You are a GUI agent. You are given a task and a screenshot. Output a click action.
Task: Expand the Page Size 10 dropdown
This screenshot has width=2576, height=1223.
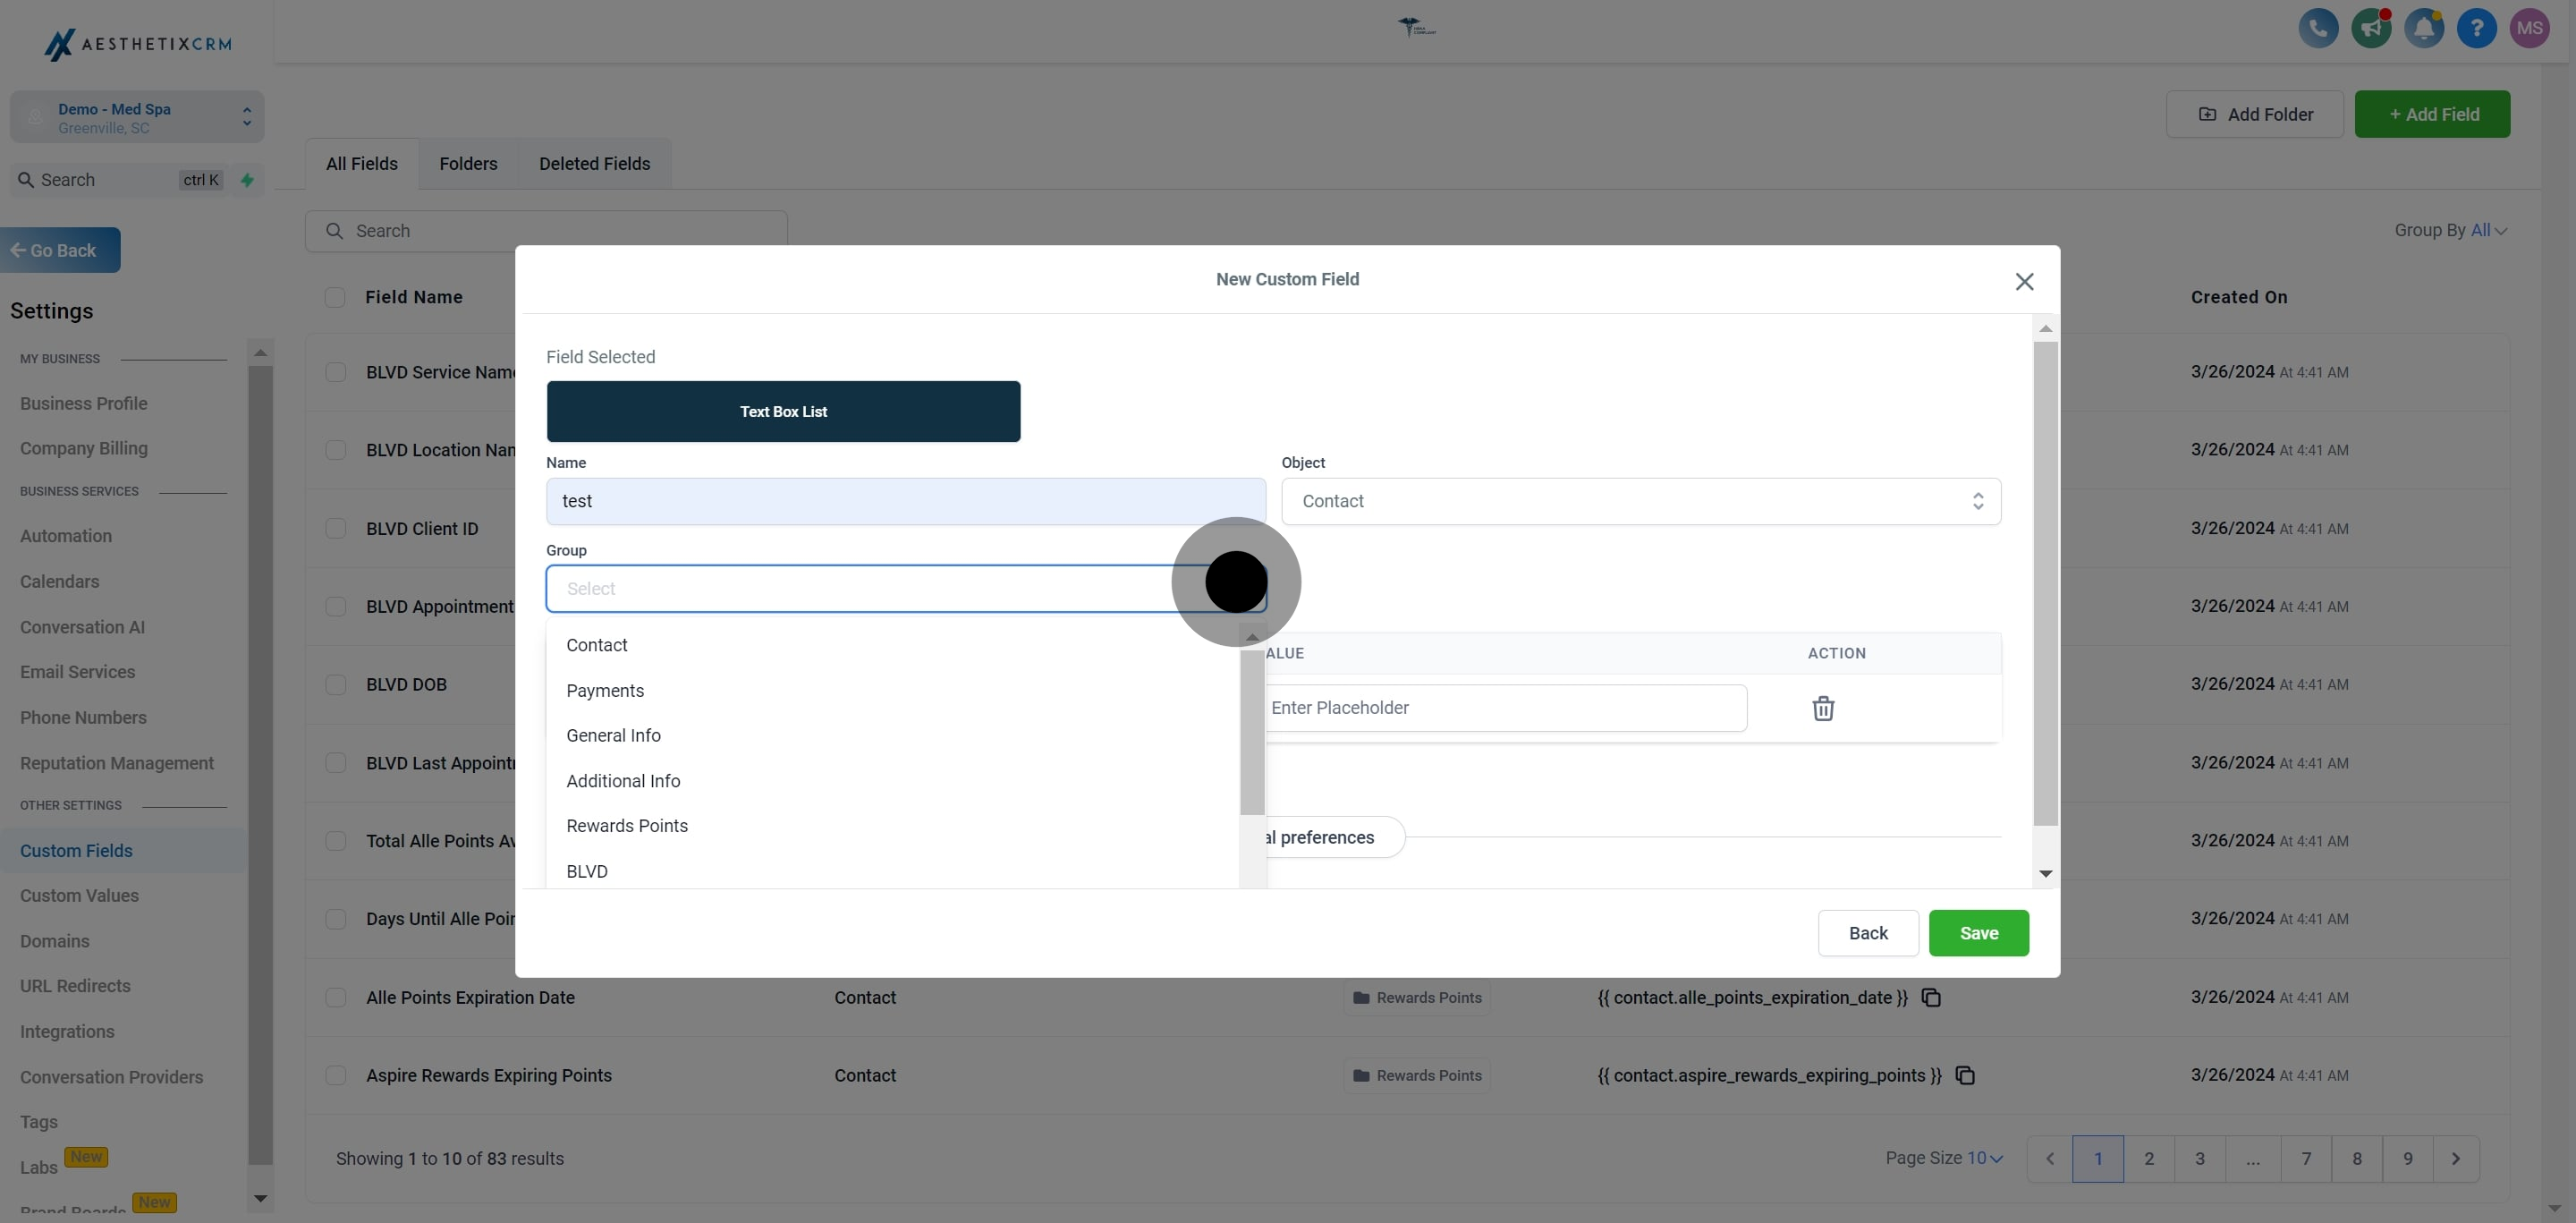tap(1984, 1158)
